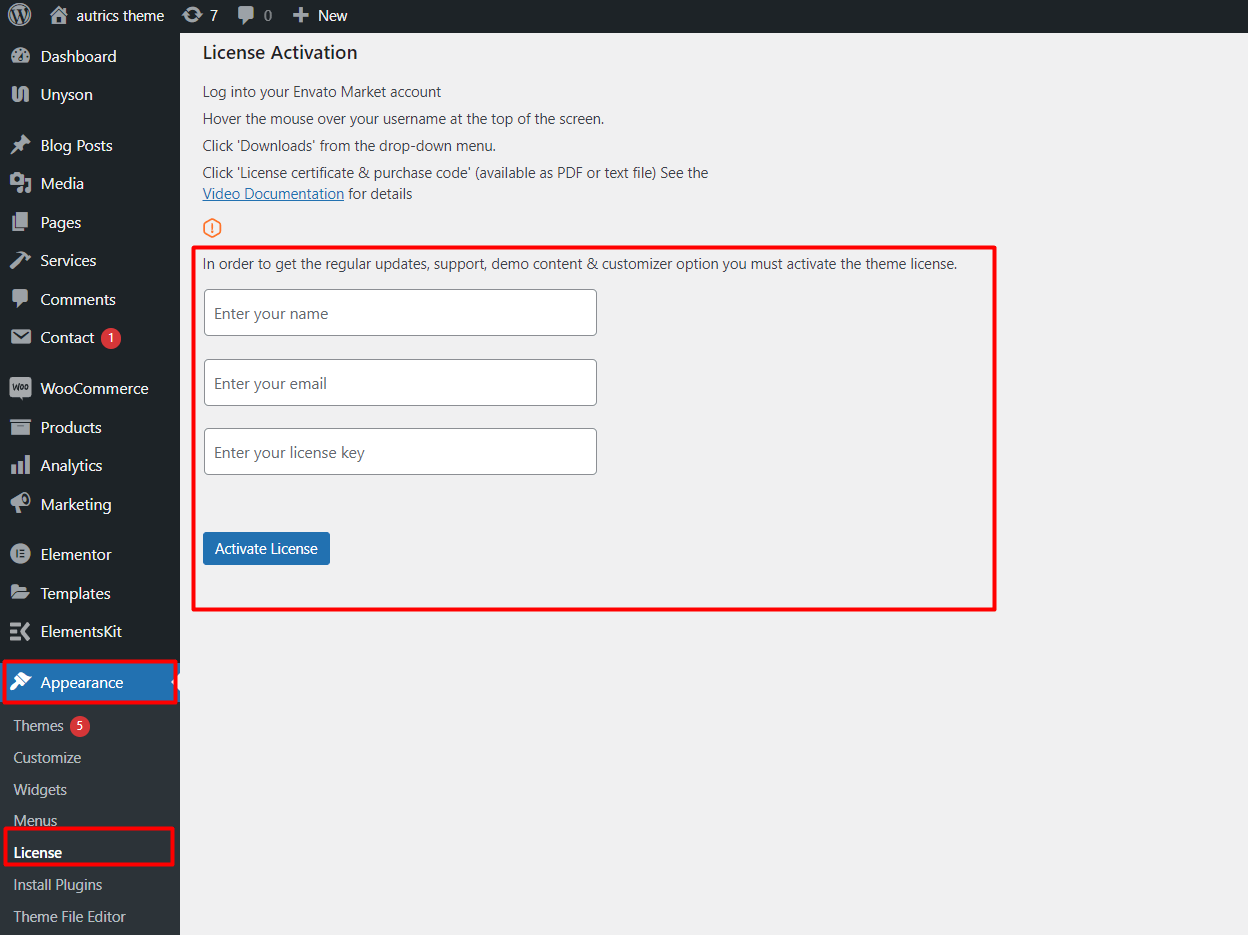Open WooCommerce settings
This screenshot has width=1248, height=935.
point(95,388)
